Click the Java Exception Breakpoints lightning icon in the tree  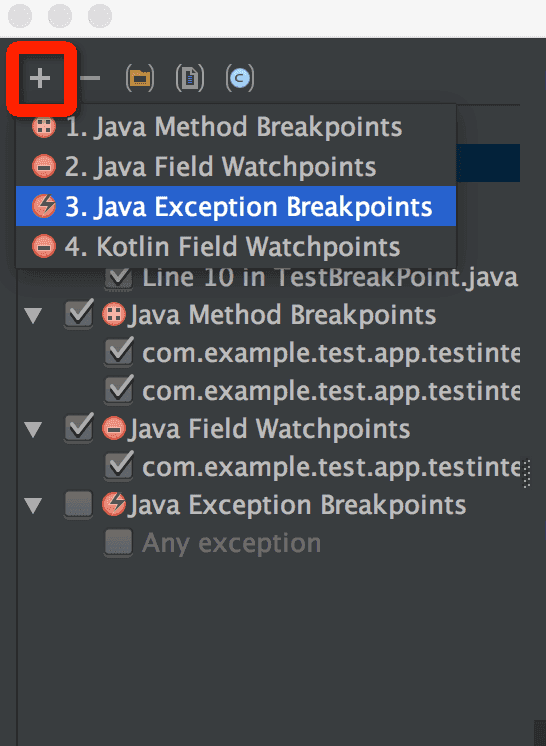point(114,505)
